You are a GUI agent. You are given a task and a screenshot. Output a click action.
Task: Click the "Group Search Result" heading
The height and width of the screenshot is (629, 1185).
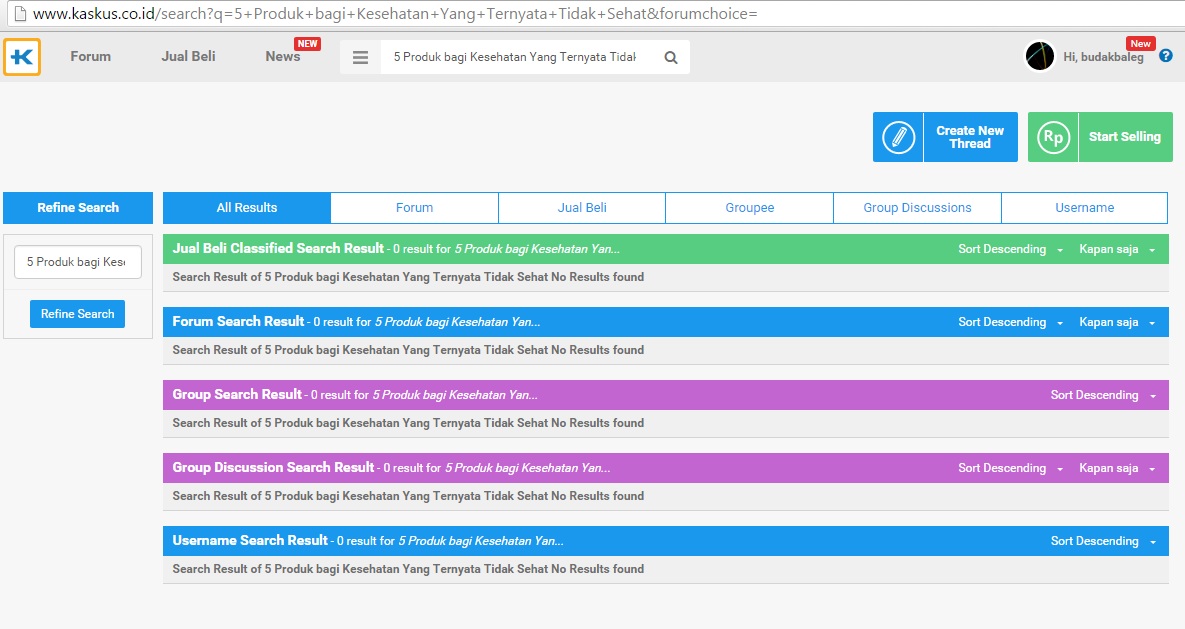(x=237, y=395)
